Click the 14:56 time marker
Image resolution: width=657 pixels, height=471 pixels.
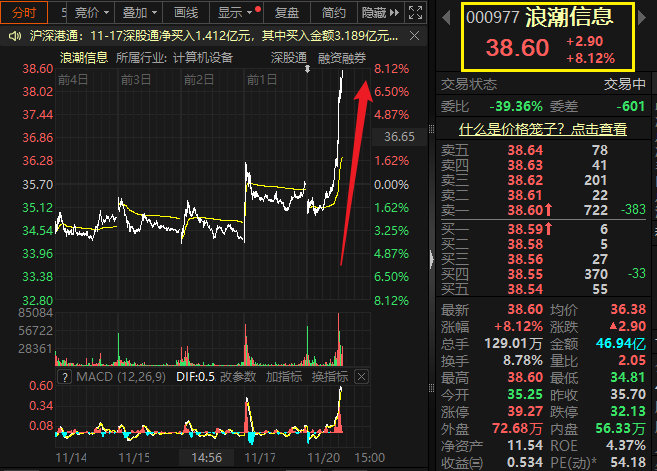pyautogui.click(x=207, y=458)
